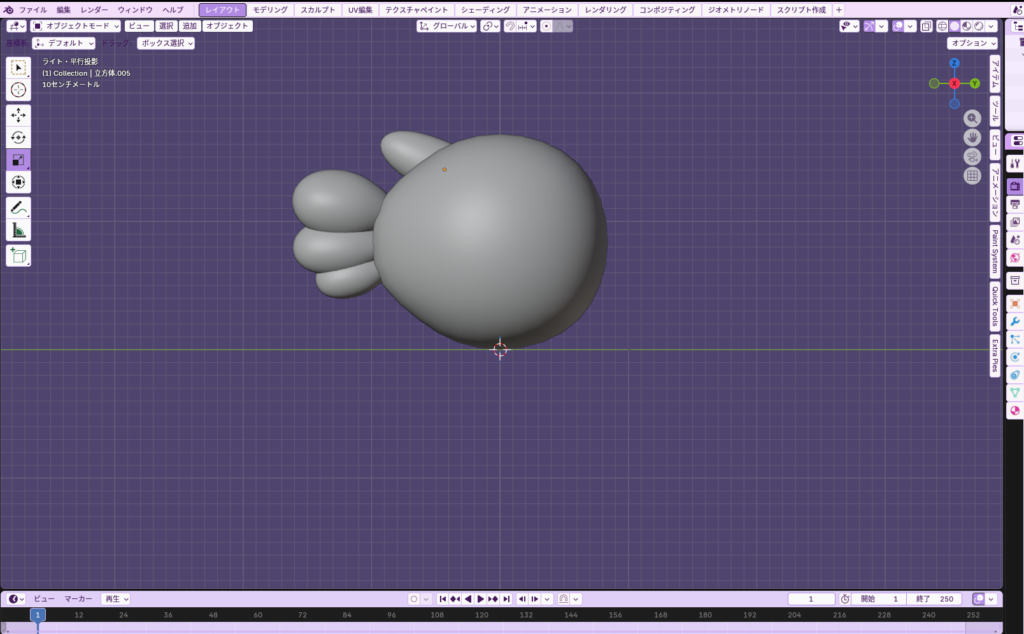Pick the Add Cube tool
The height and width of the screenshot is (634, 1024).
(18, 256)
